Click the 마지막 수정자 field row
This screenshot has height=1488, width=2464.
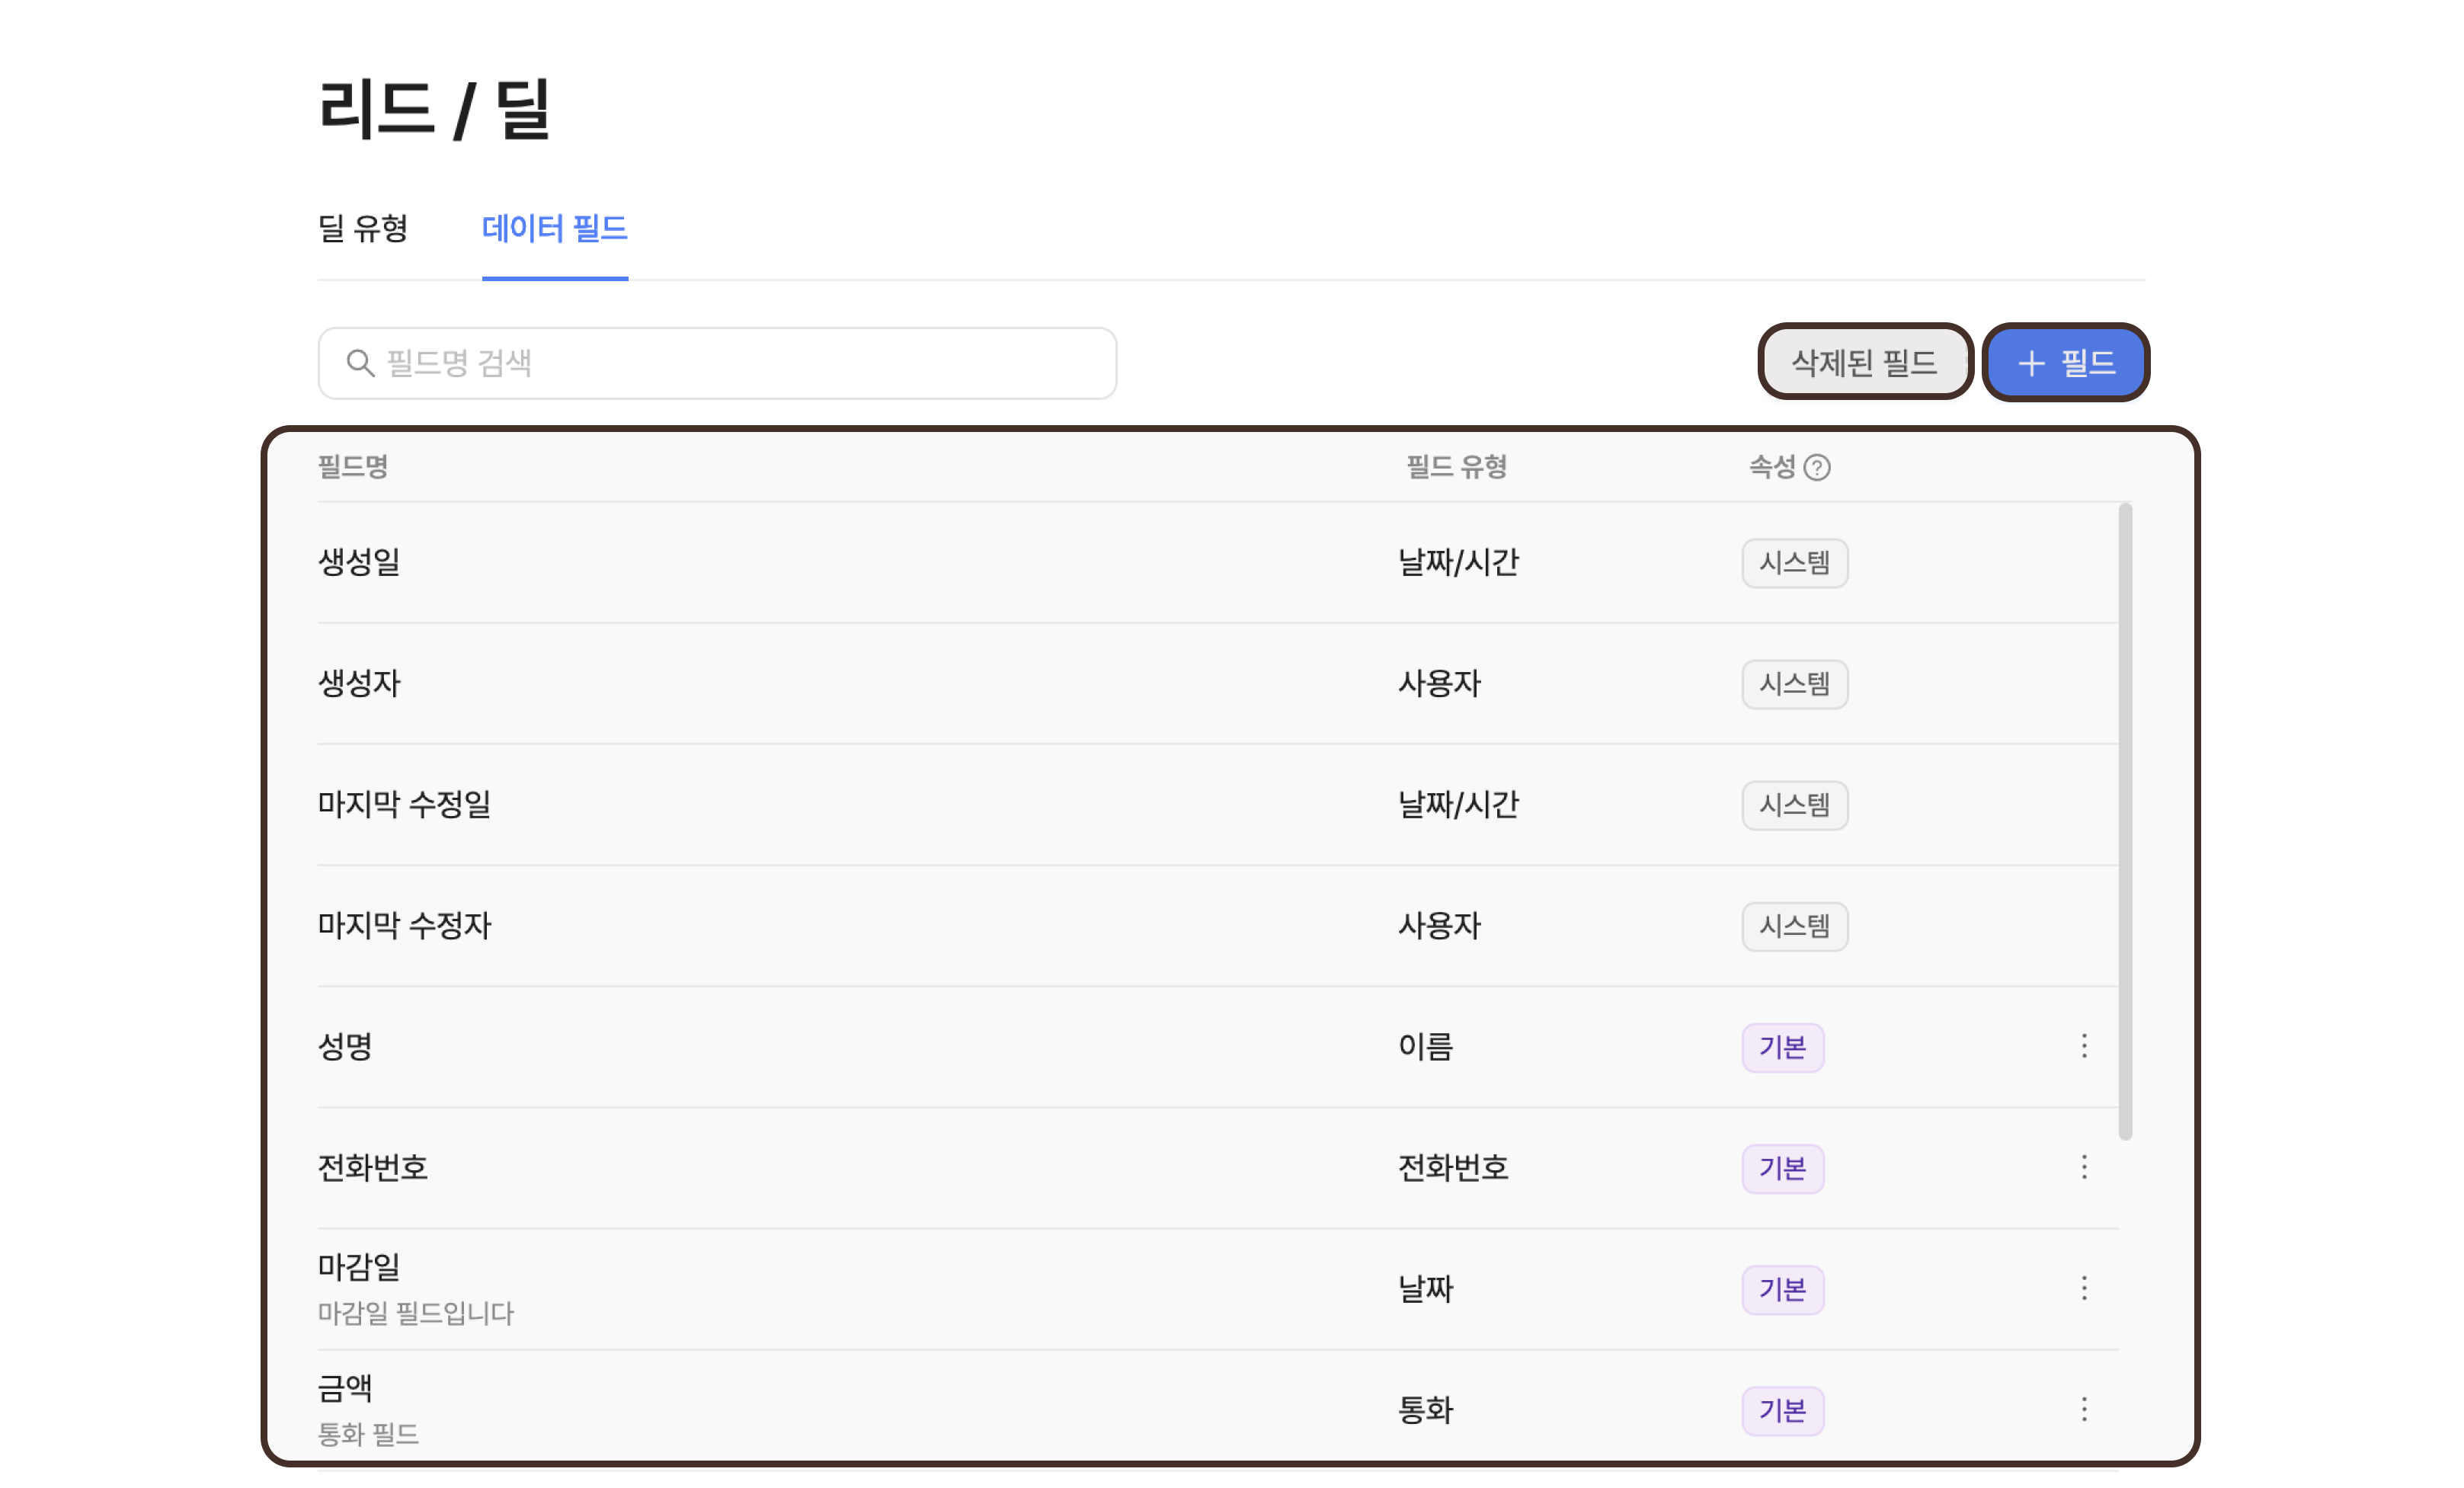coord(404,925)
